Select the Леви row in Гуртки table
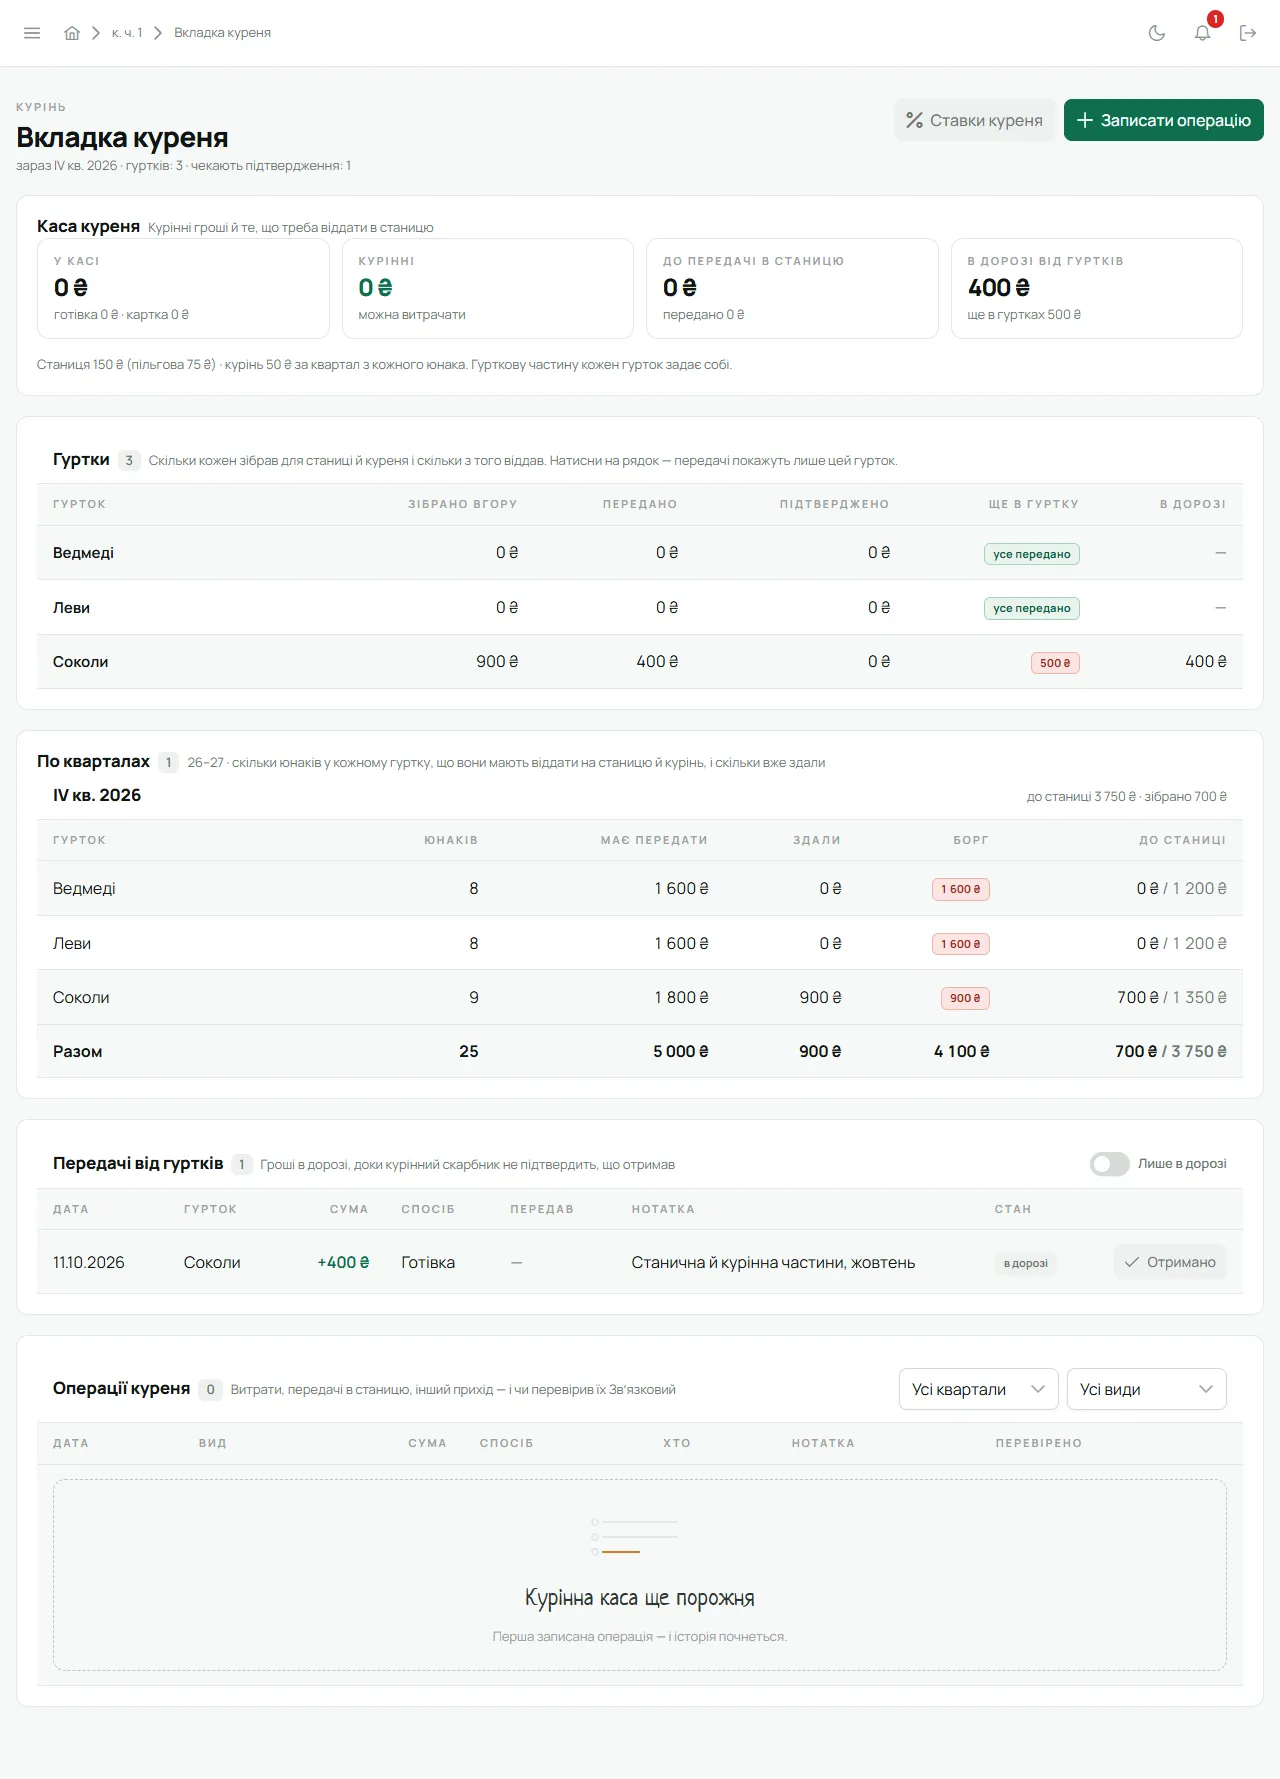 640,608
